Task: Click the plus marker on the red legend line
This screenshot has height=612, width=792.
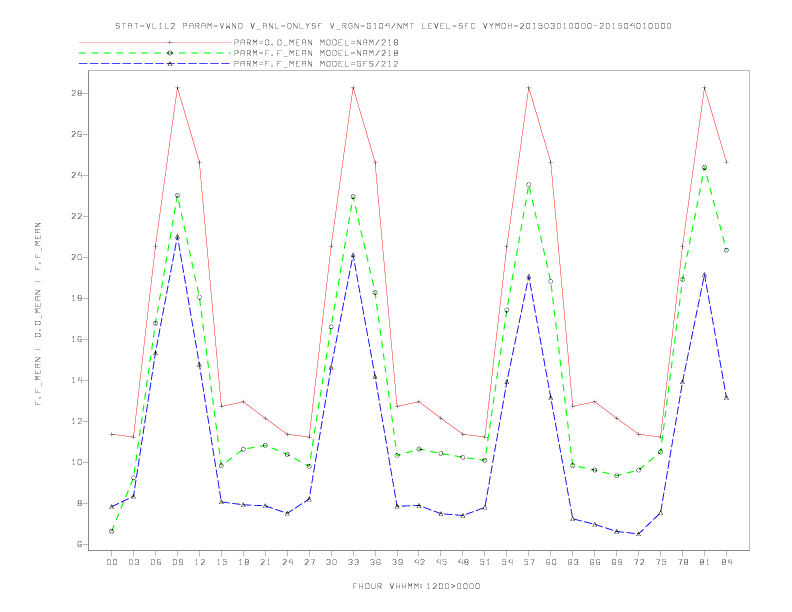Action: pos(170,42)
